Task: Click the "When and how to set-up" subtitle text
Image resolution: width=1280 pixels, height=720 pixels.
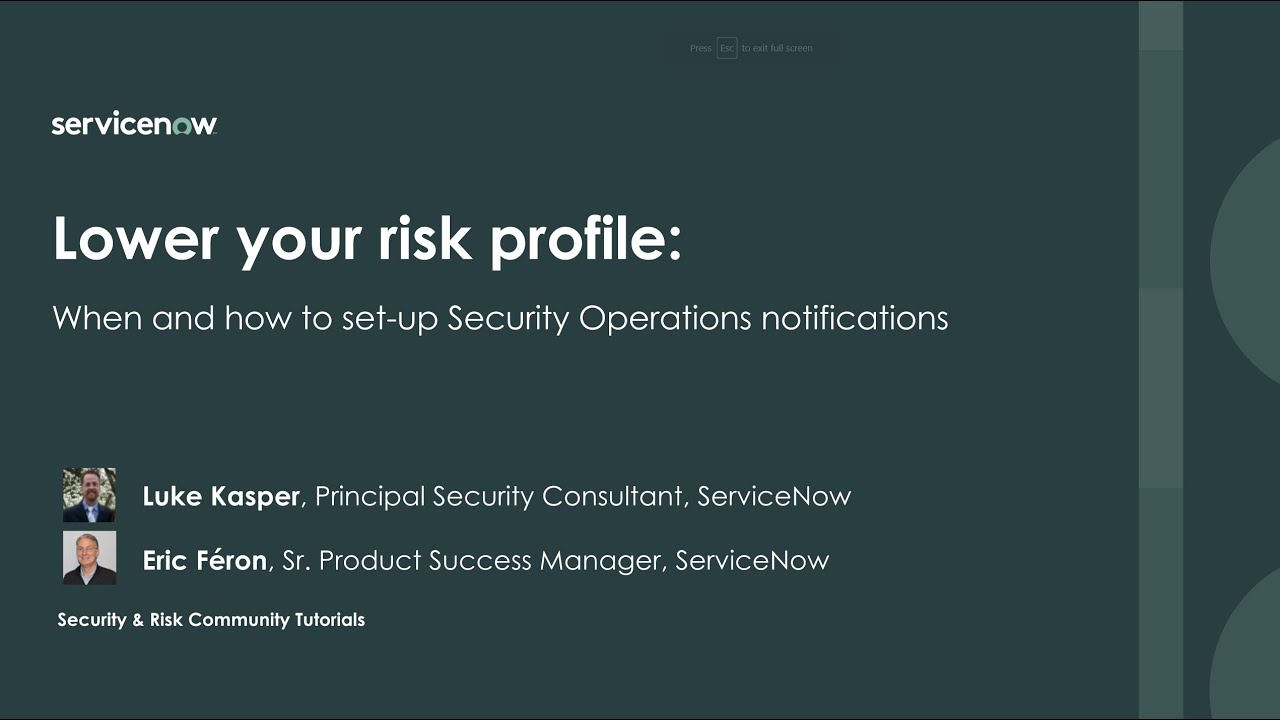Action: click(245, 318)
